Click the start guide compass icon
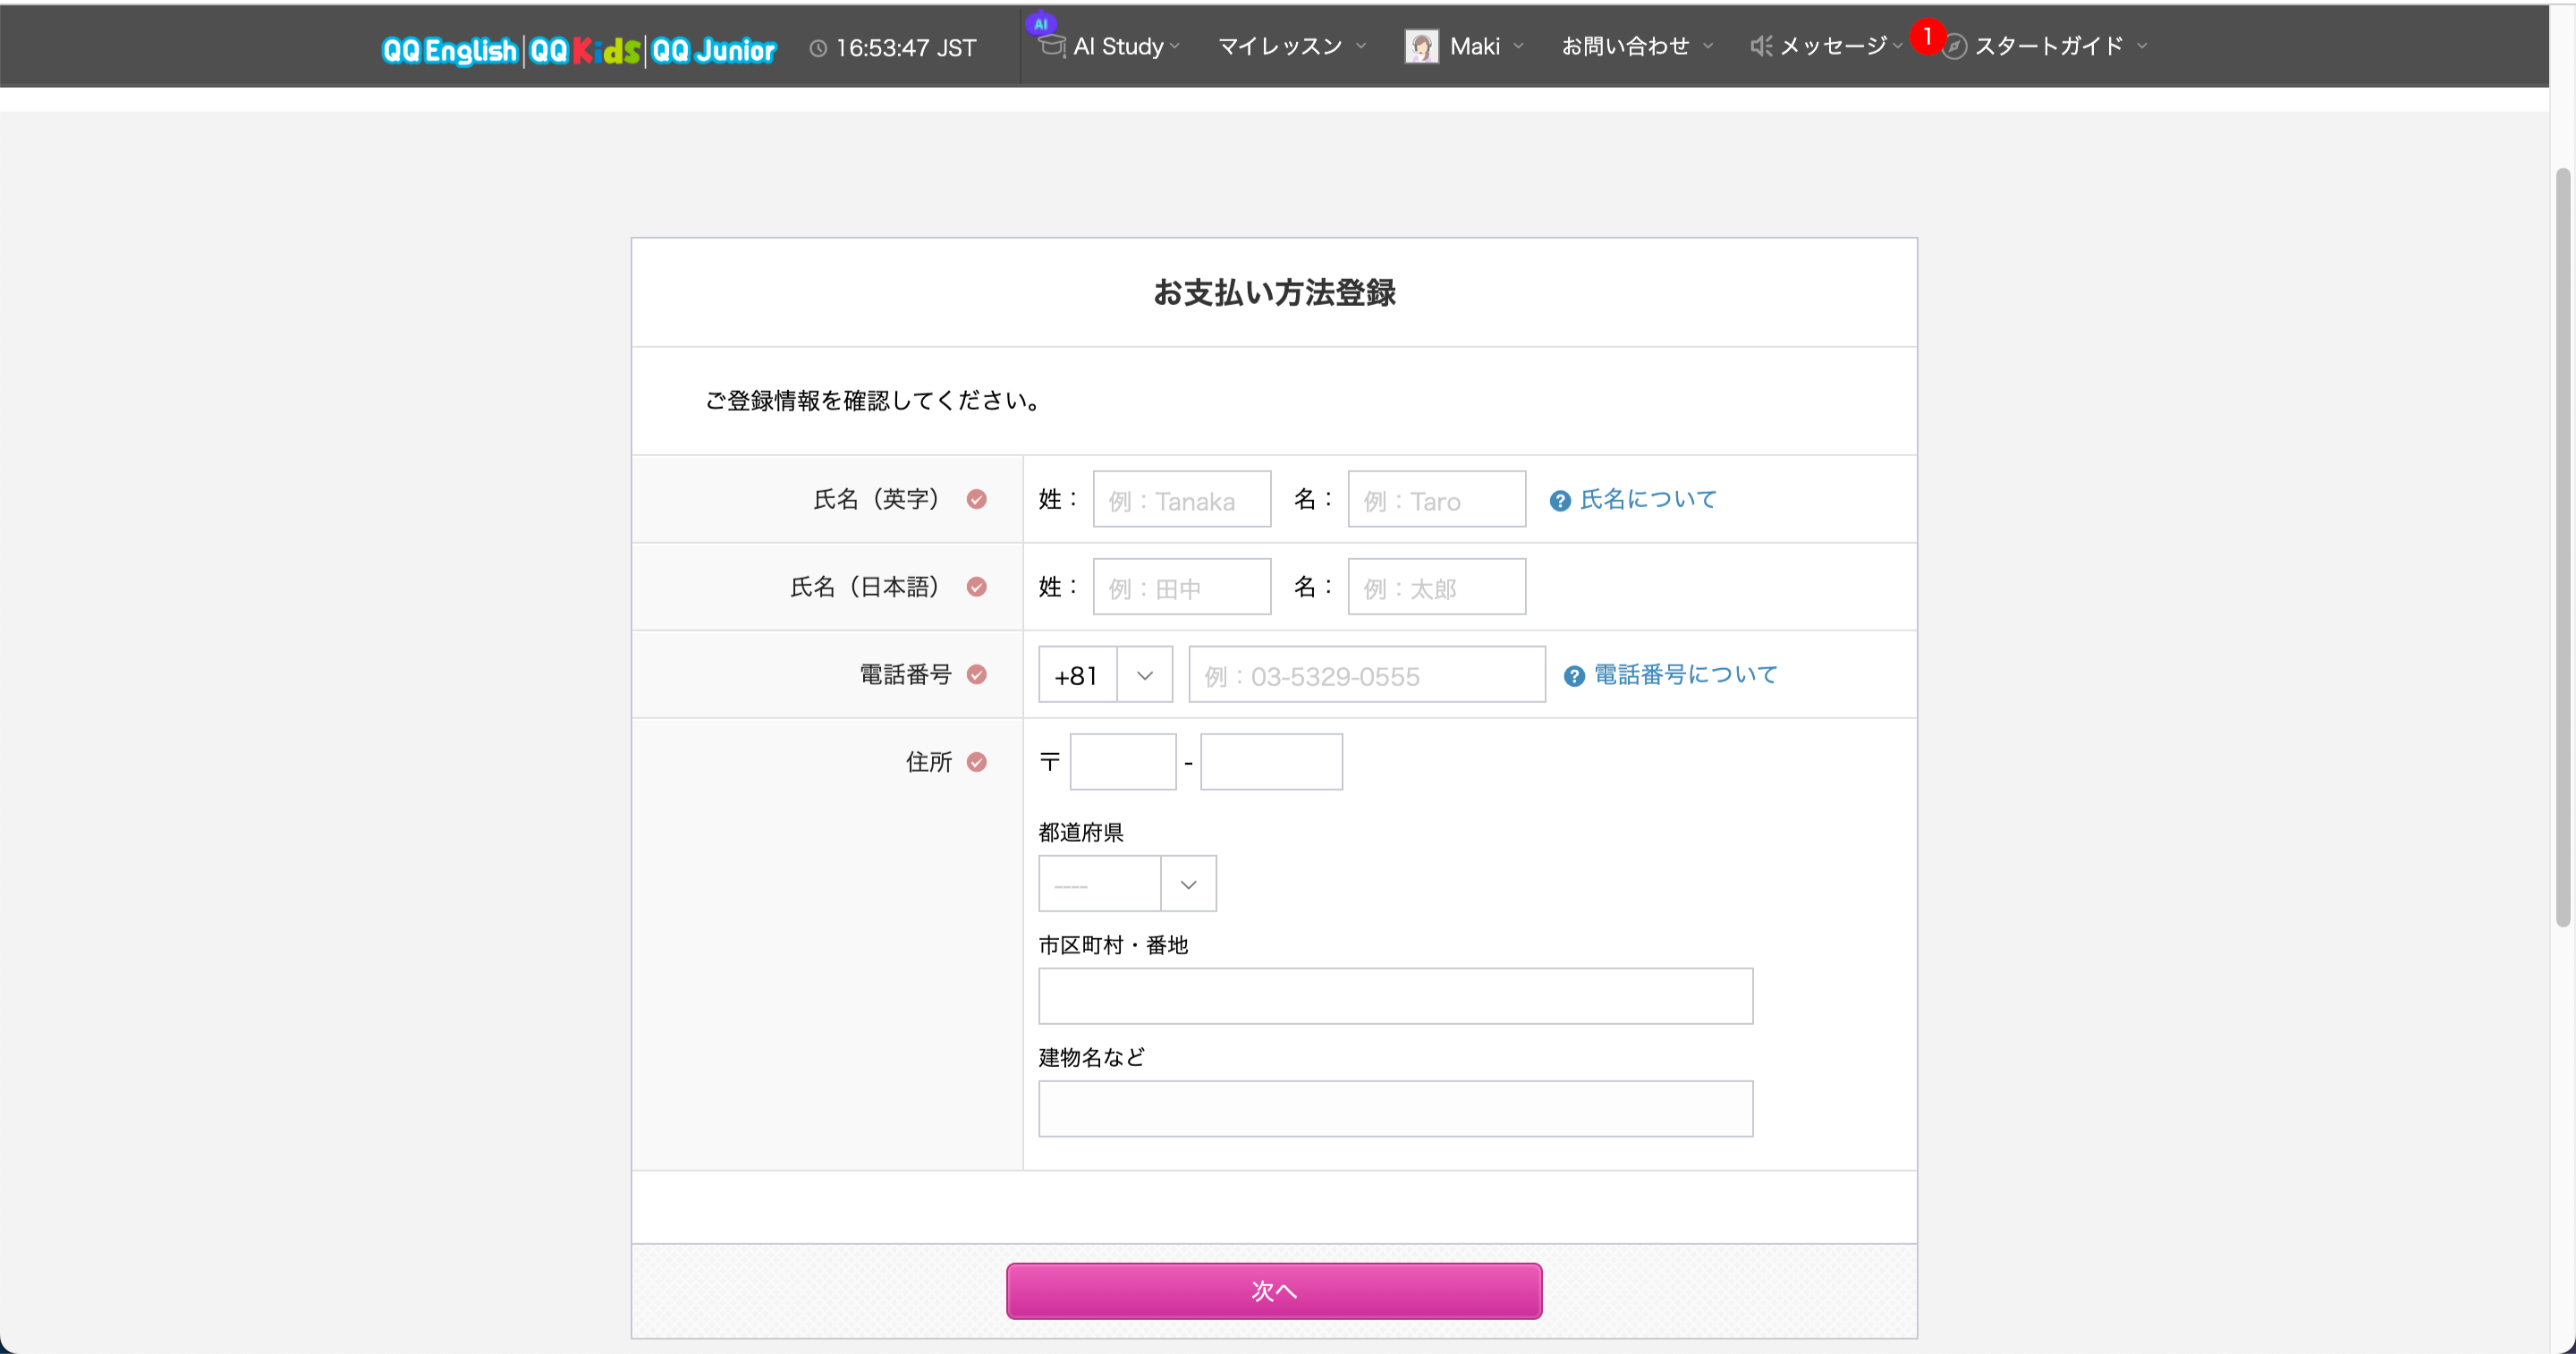2576x1354 pixels. point(1954,46)
